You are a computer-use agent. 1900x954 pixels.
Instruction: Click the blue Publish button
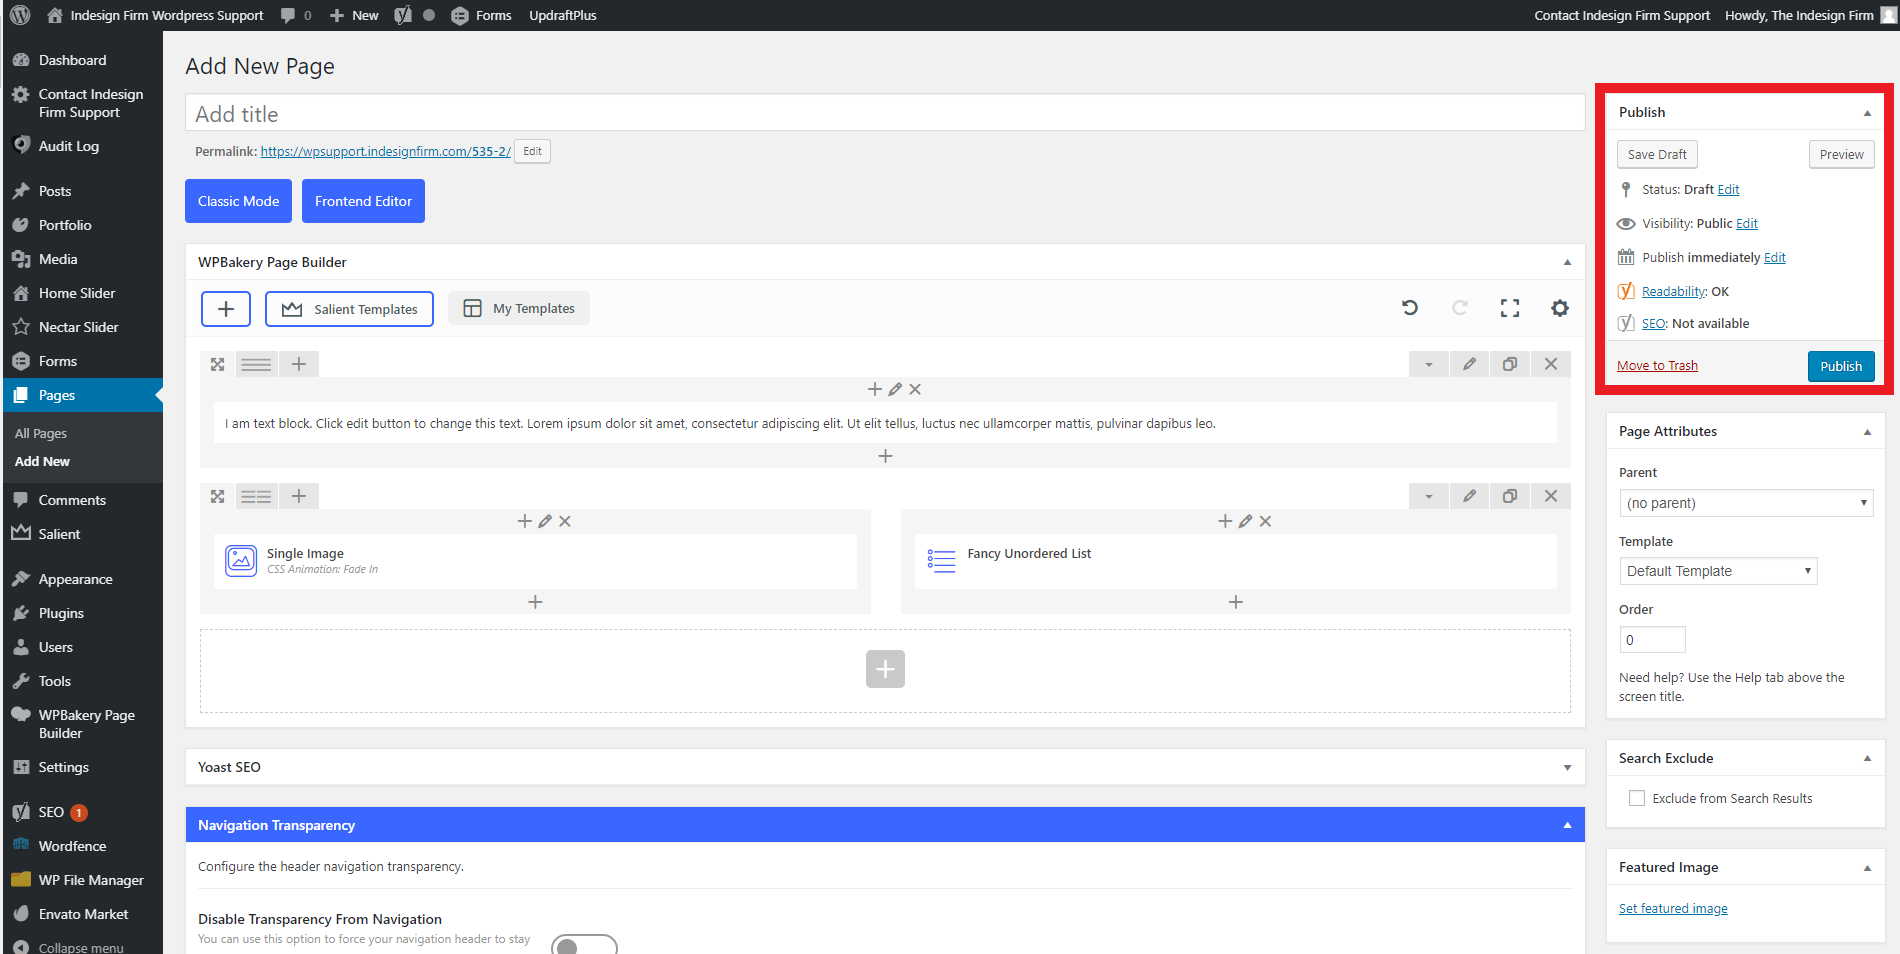[x=1840, y=366]
